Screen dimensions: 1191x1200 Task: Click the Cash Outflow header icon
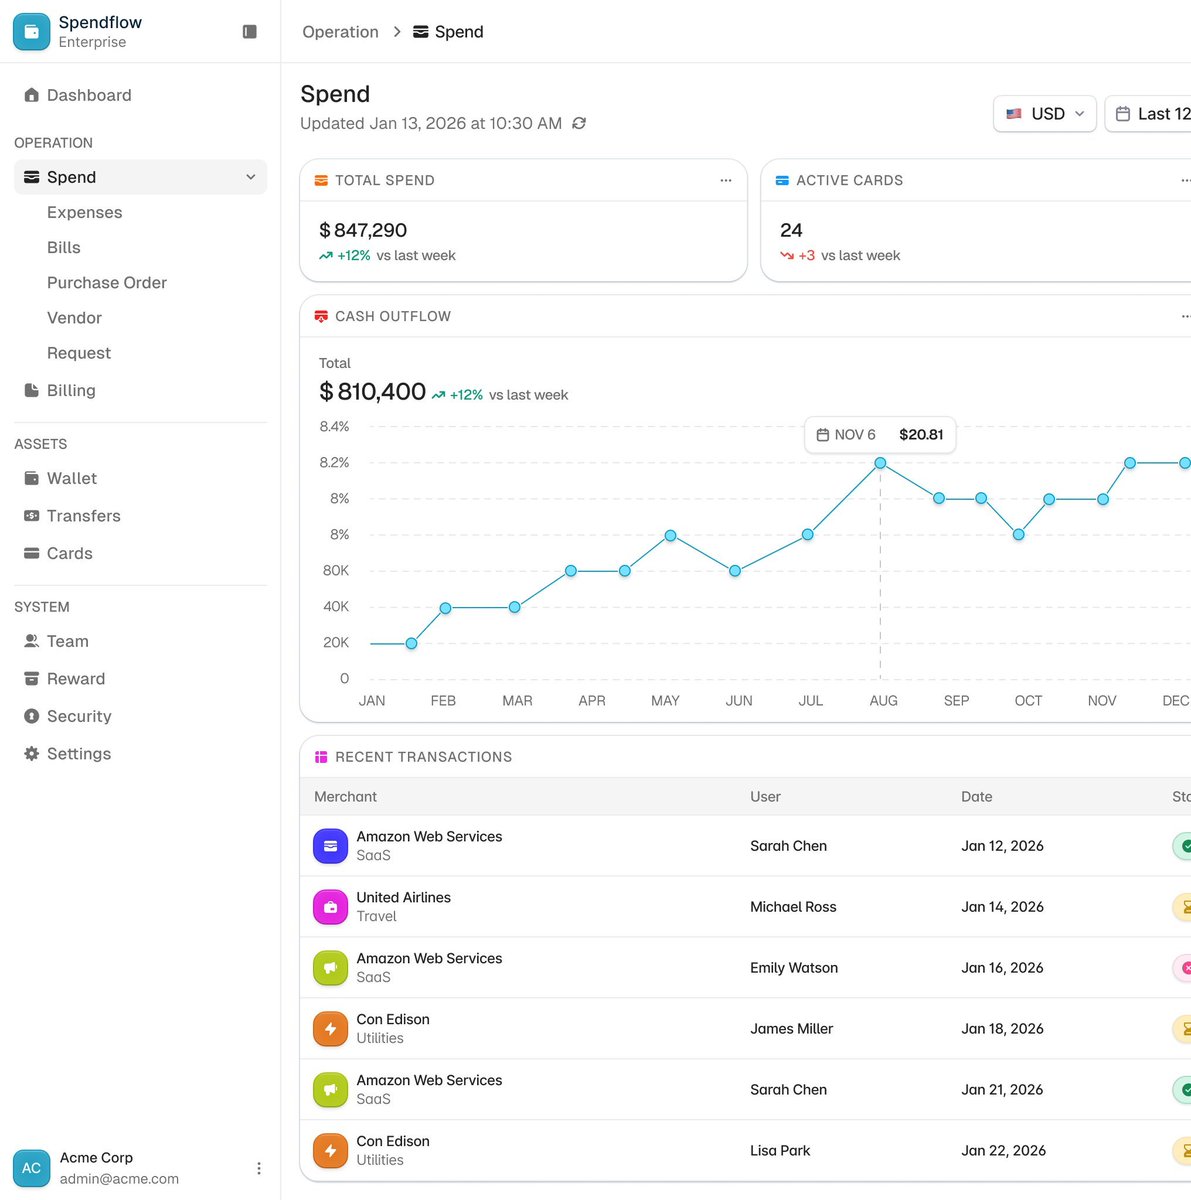tap(321, 316)
